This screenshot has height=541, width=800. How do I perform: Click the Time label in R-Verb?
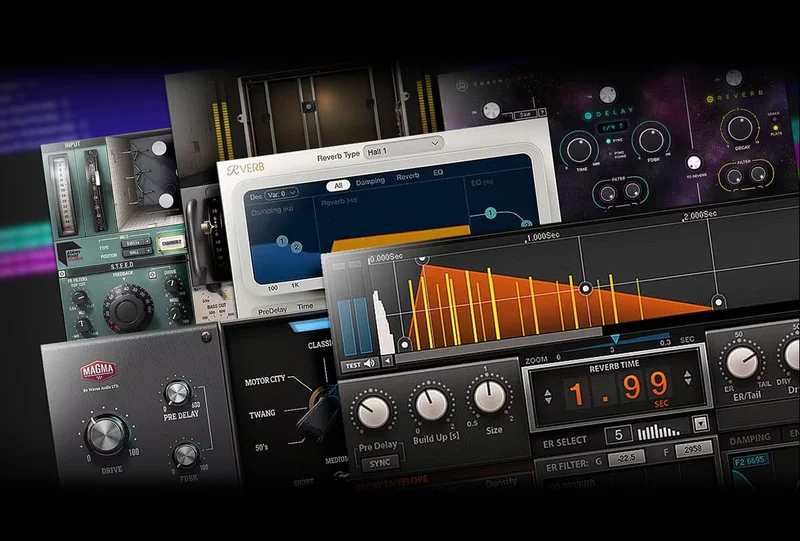(305, 306)
